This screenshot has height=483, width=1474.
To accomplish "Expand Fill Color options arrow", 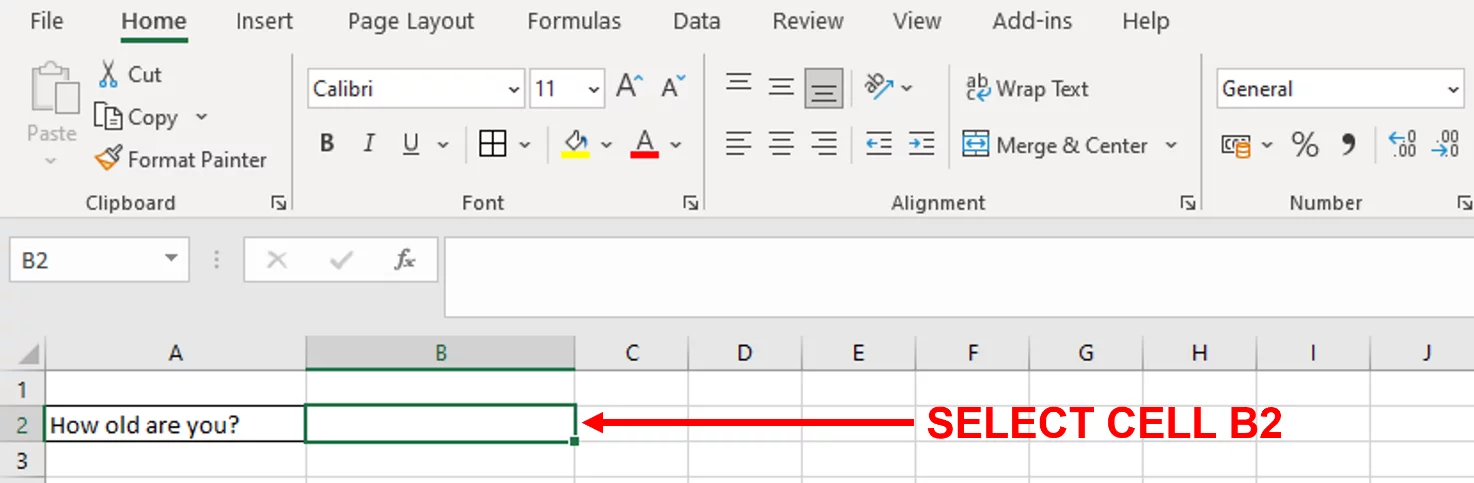I will pyautogui.click(x=606, y=145).
